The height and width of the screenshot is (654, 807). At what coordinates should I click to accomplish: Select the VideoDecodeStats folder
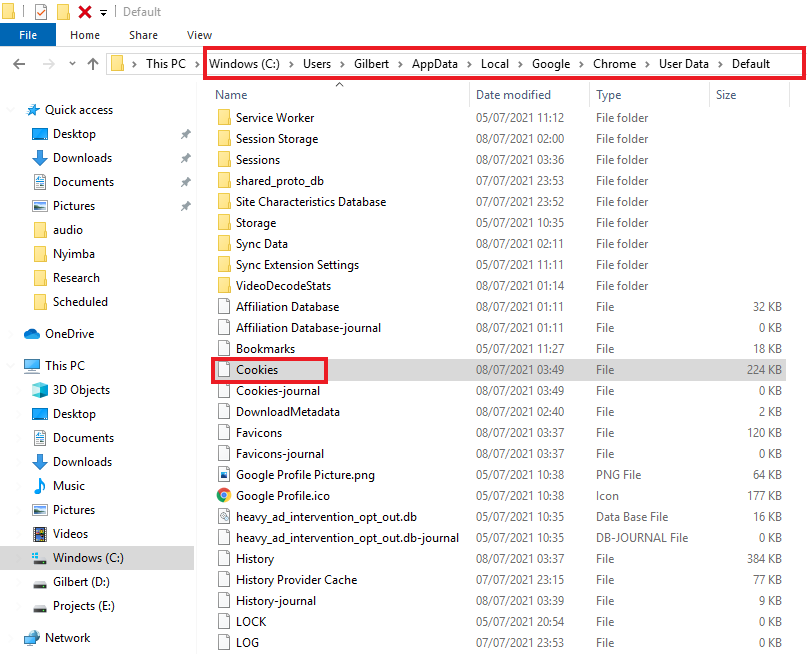click(283, 286)
